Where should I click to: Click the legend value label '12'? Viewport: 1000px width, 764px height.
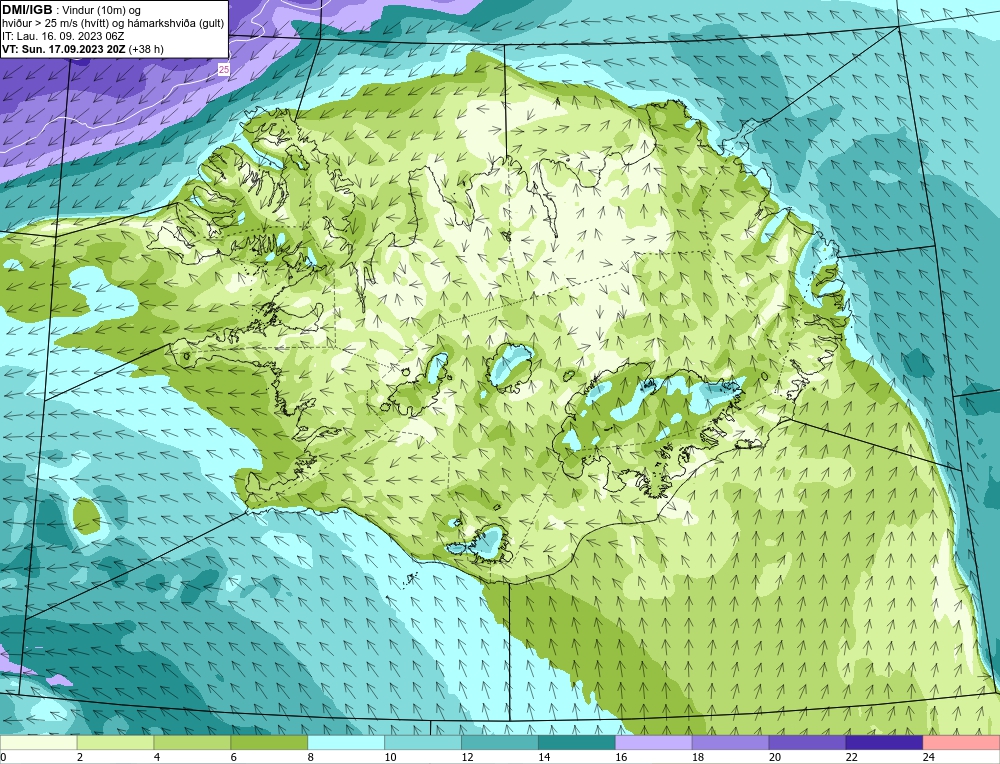467,757
